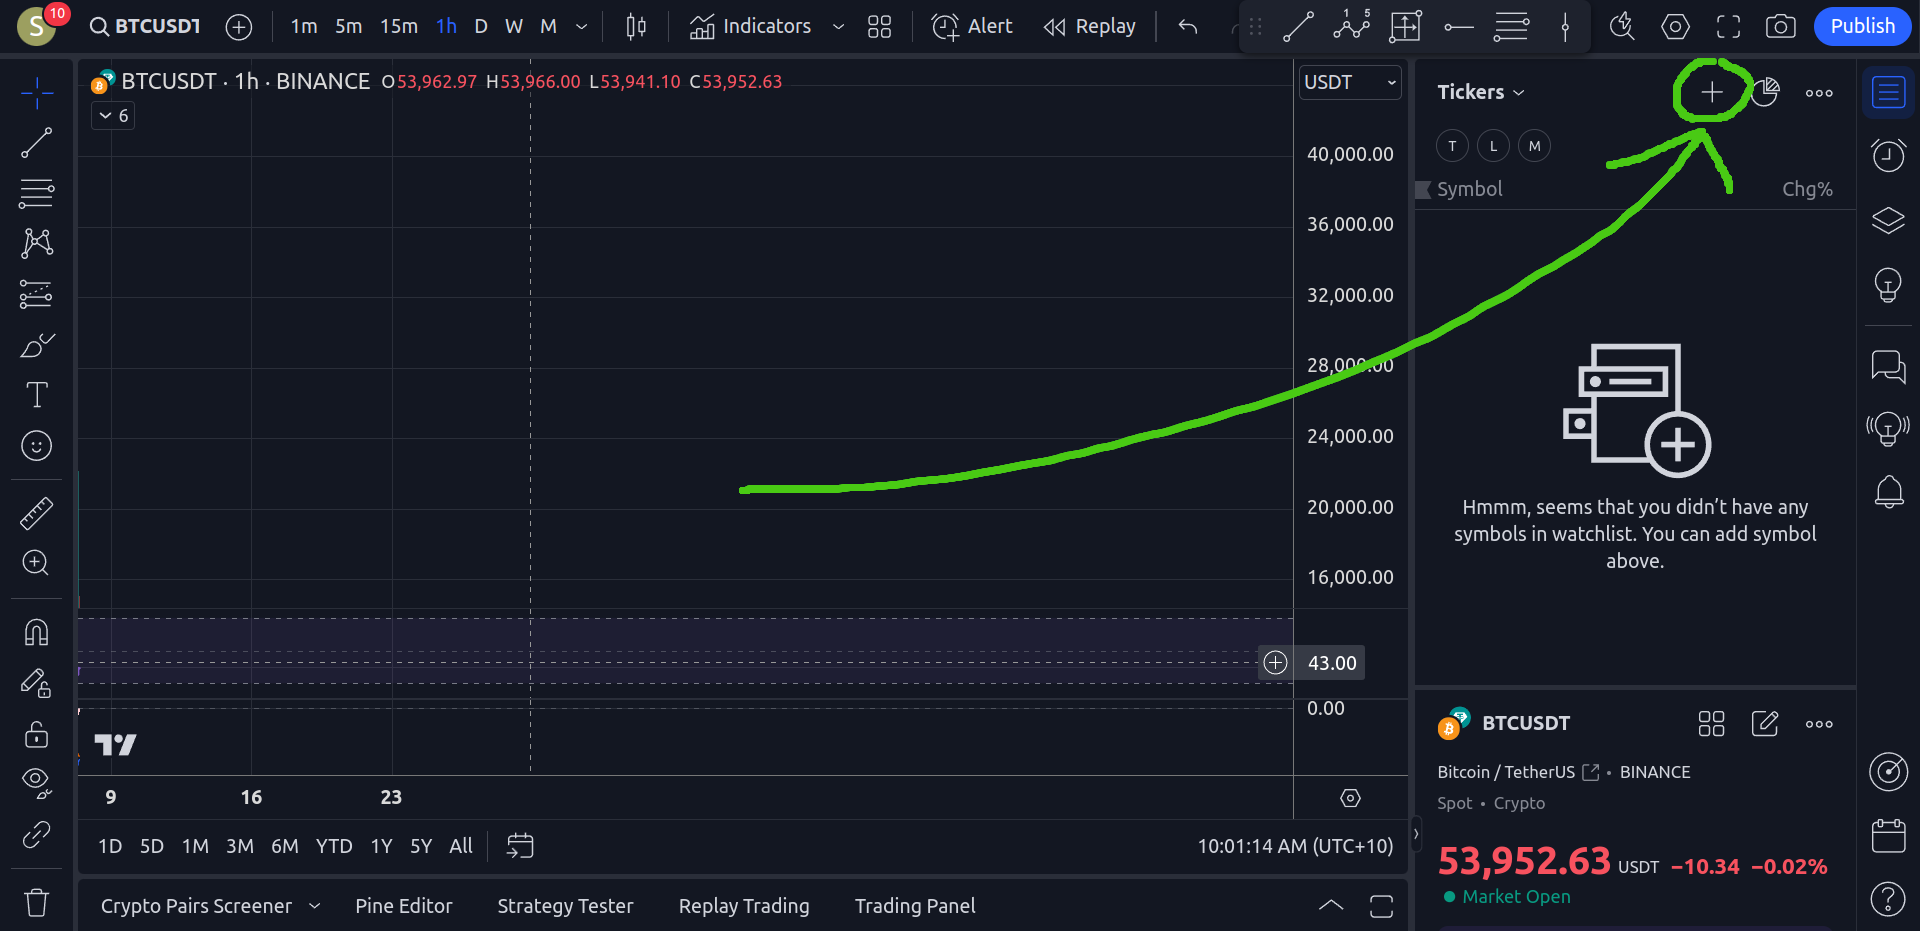Screen dimensions: 1920x931
Task: Expand the Crypto Pairs Screener dropdown
Action: pyautogui.click(x=313, y=906)
